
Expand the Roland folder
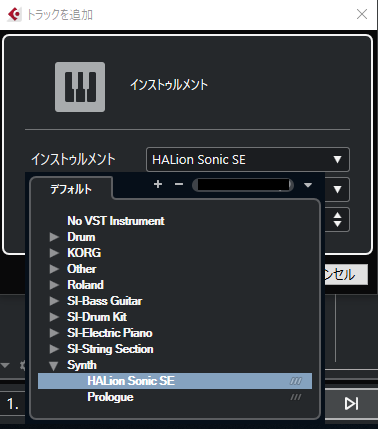(x=54, y=285)
